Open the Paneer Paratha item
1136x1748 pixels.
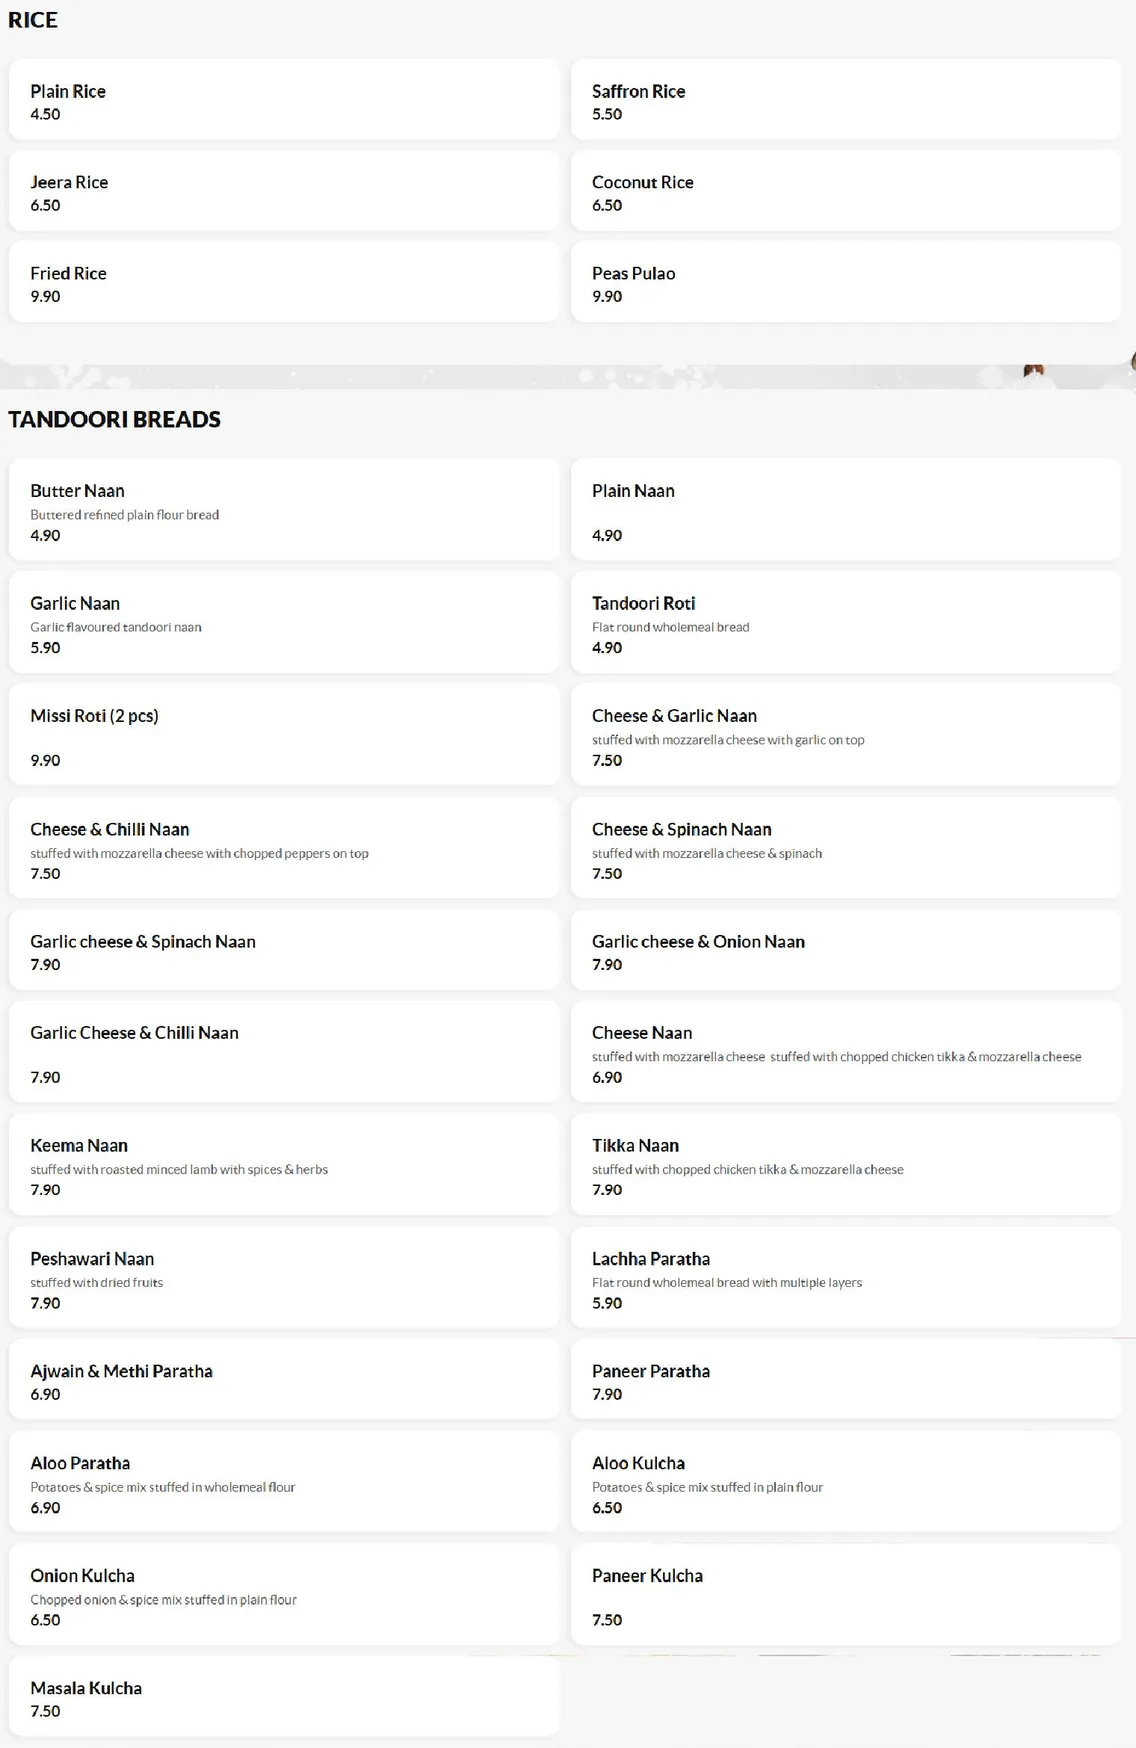tap(846, 1379)
